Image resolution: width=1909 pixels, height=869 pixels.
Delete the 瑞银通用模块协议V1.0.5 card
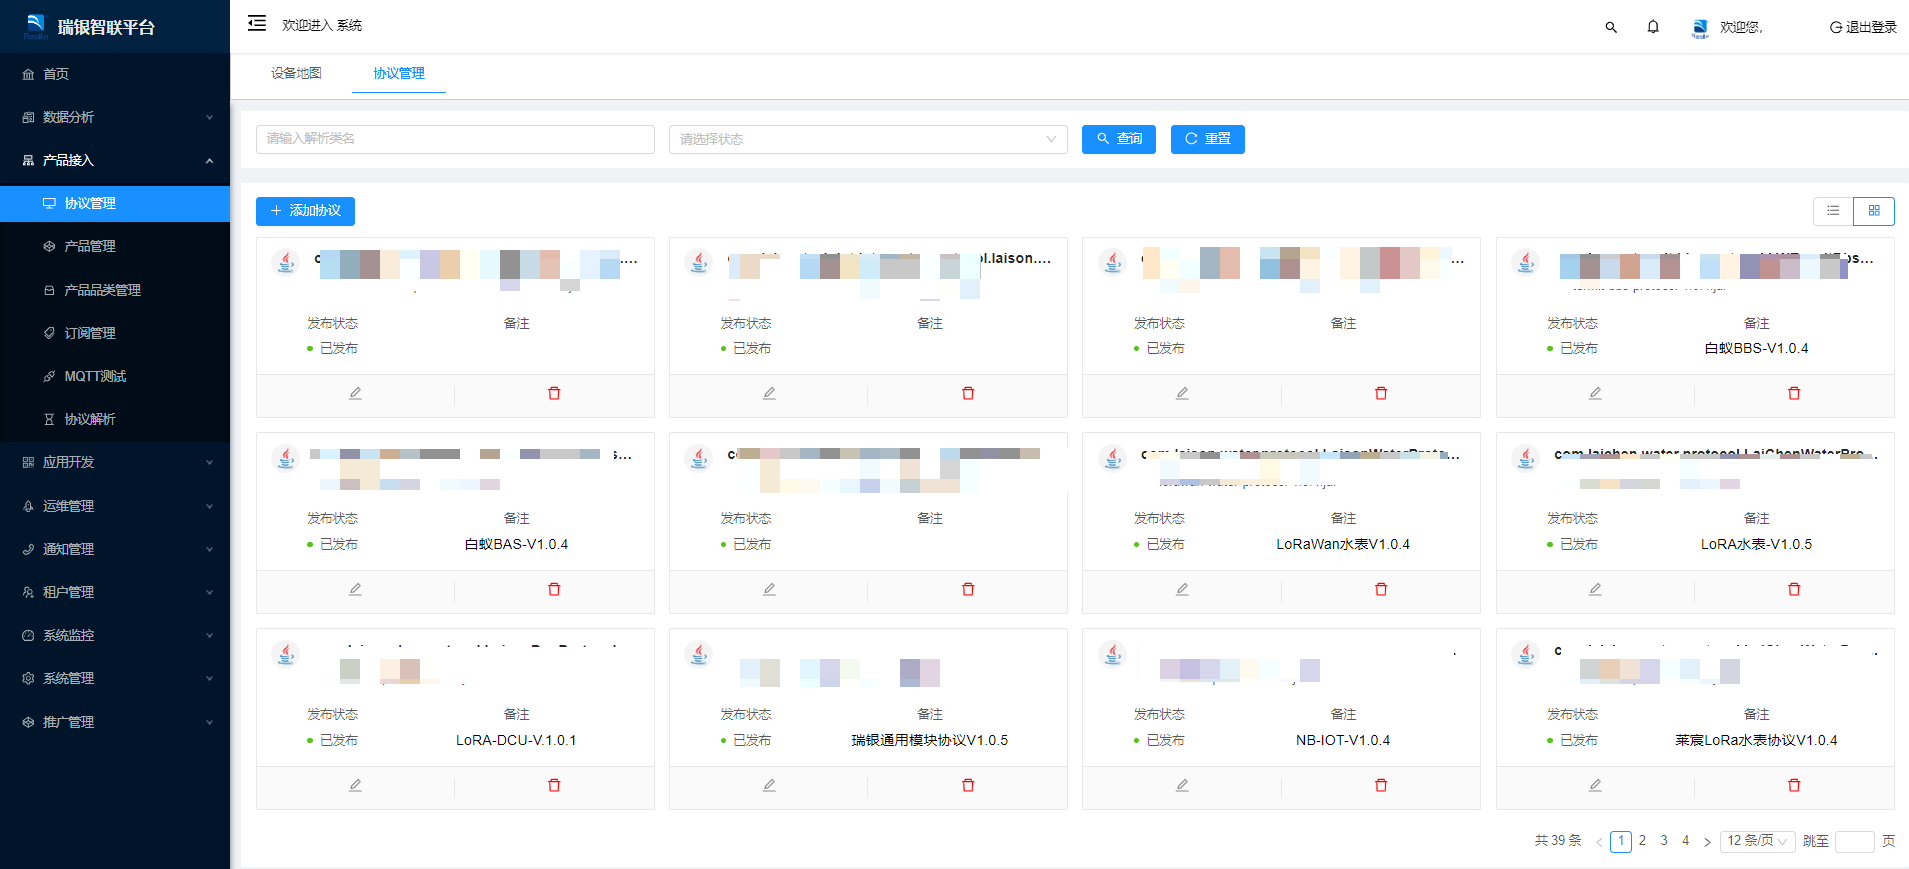(x=968, y=786)
